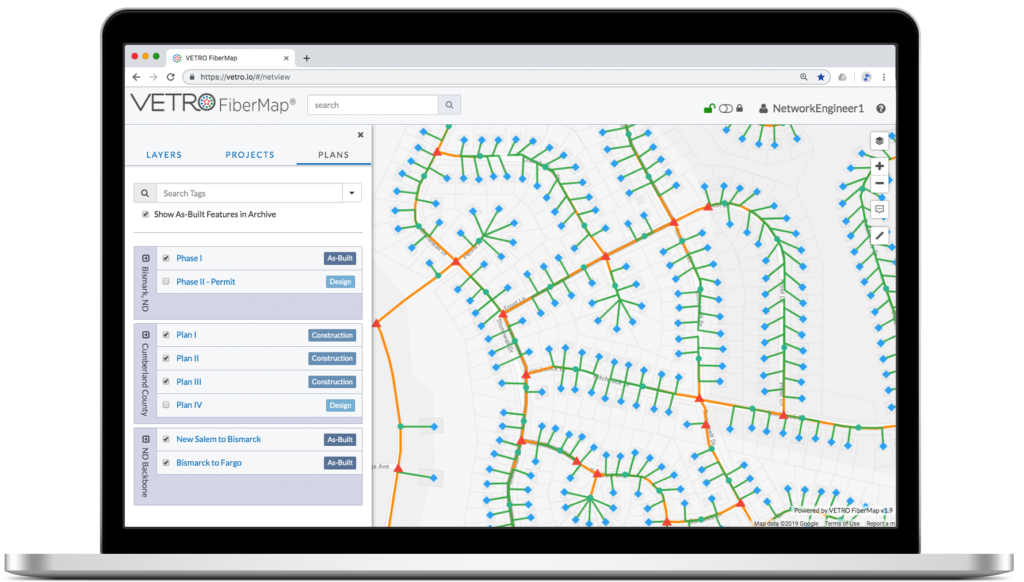Open the browser three-dot menu

click(884, 77)
